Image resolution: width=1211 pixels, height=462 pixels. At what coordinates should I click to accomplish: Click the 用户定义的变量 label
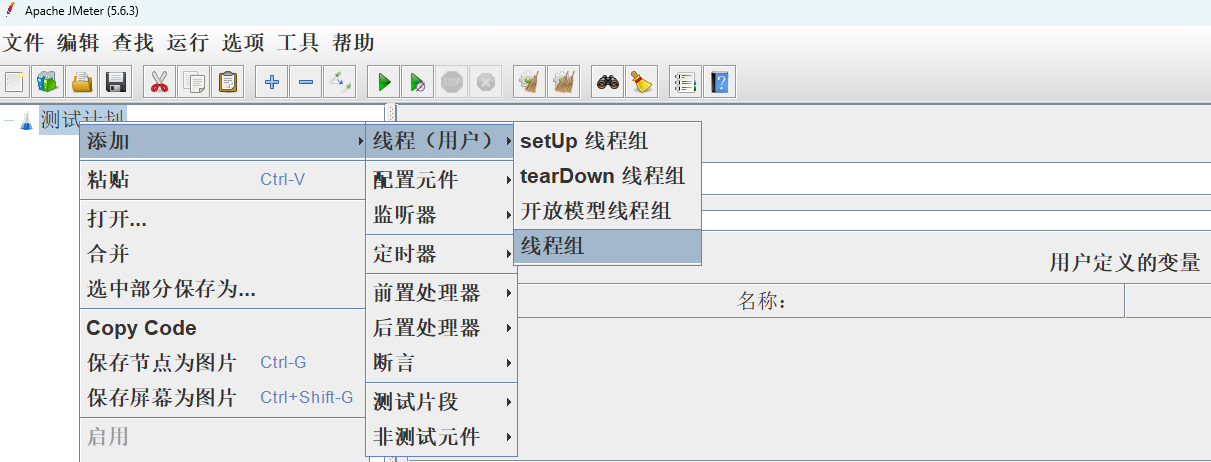1124,263
